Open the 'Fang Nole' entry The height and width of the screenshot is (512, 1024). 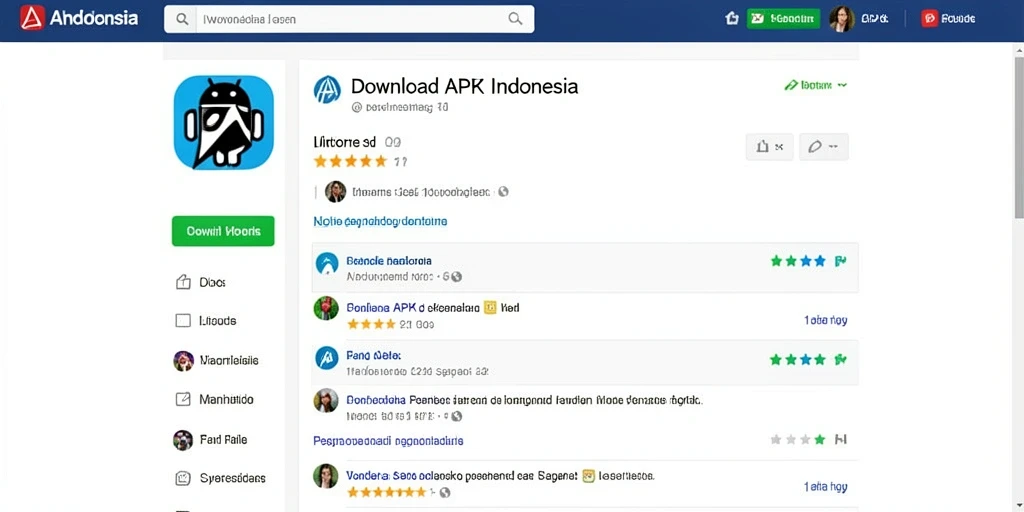(374, 355)
